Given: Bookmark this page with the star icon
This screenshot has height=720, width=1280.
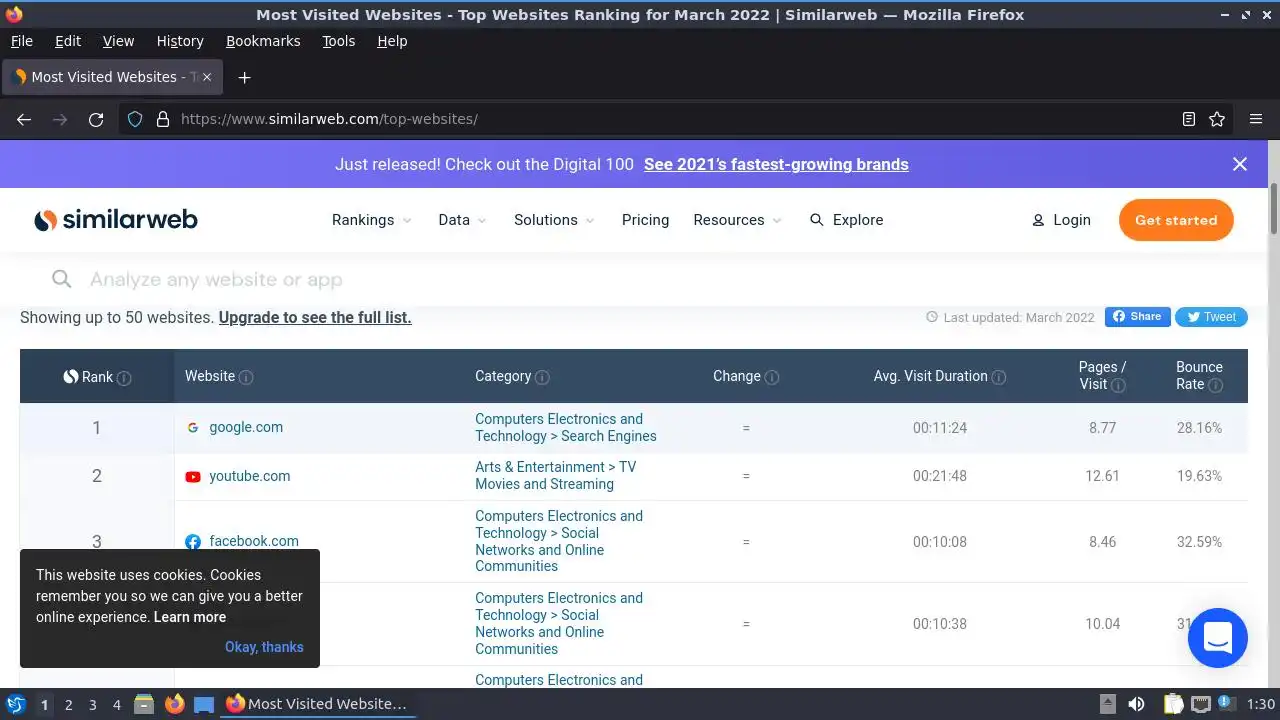Looking at the screenshot, I should [1217, 119].
